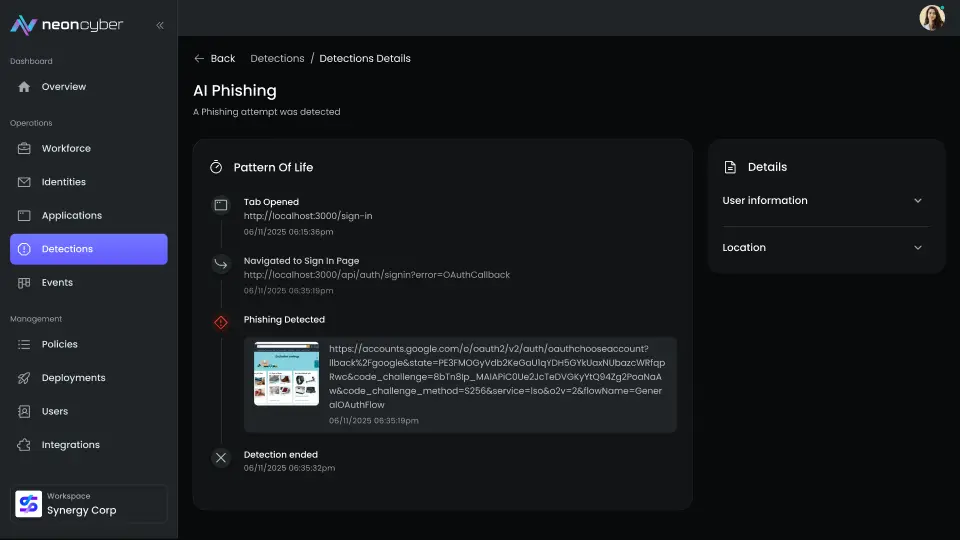The height and width of the screenshot is (540, 960).
Task: Click 'A Phishing attempt was detected' text
Action: click(266, 112)
